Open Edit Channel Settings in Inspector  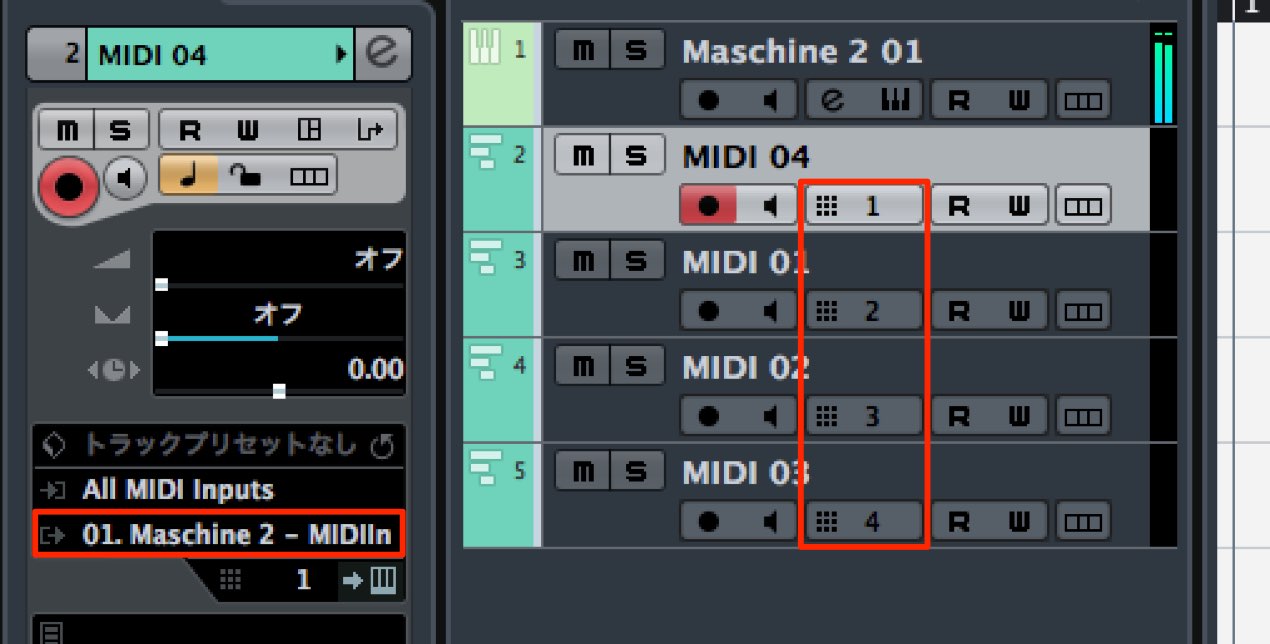coord(382,54)
